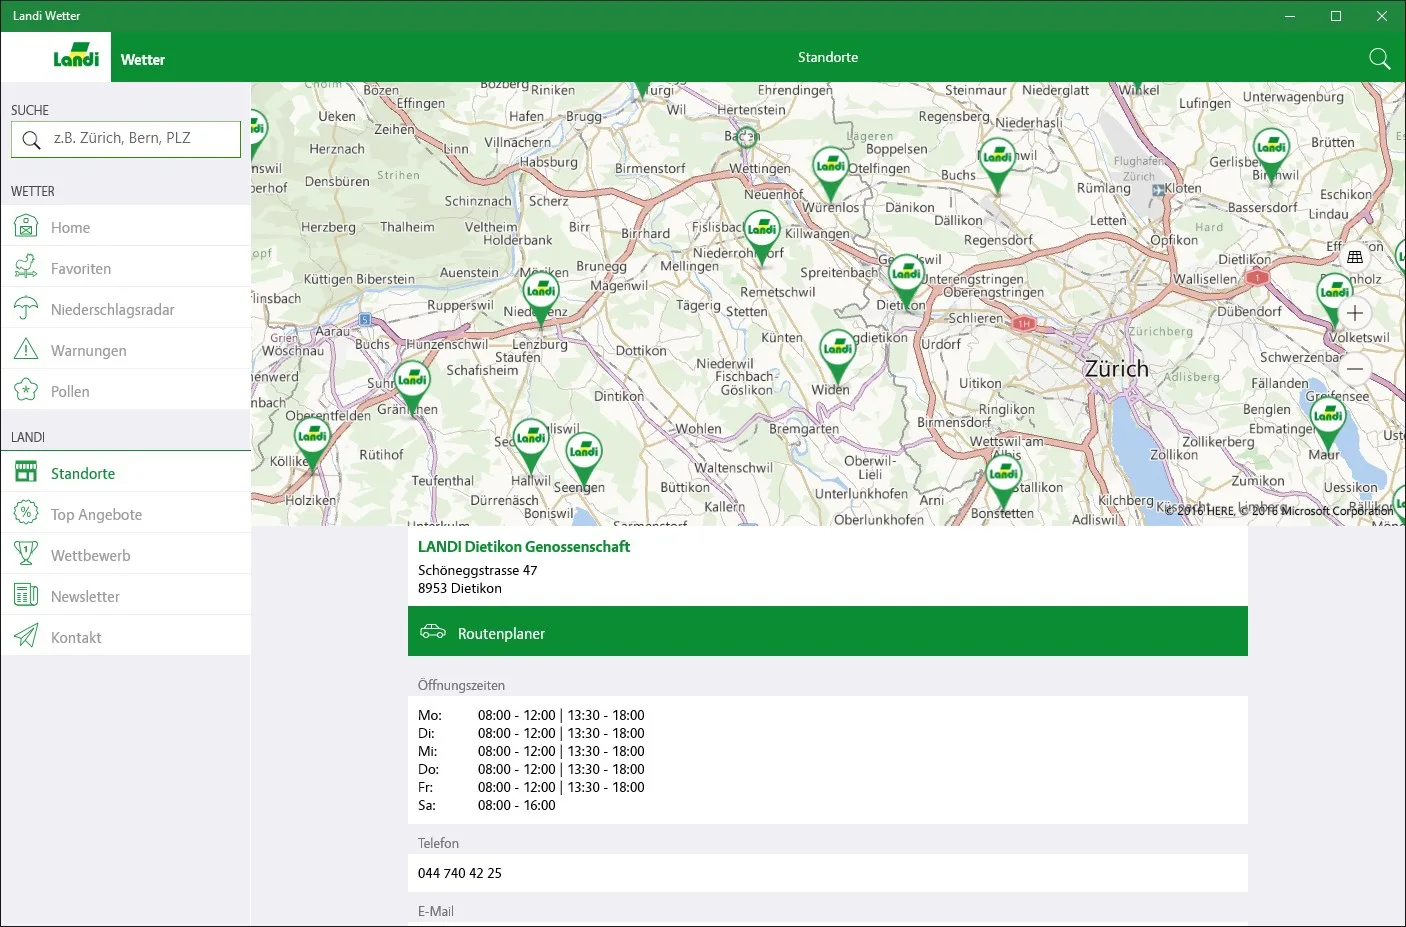Open Favoriten in the sidebar

click(126, 268)
